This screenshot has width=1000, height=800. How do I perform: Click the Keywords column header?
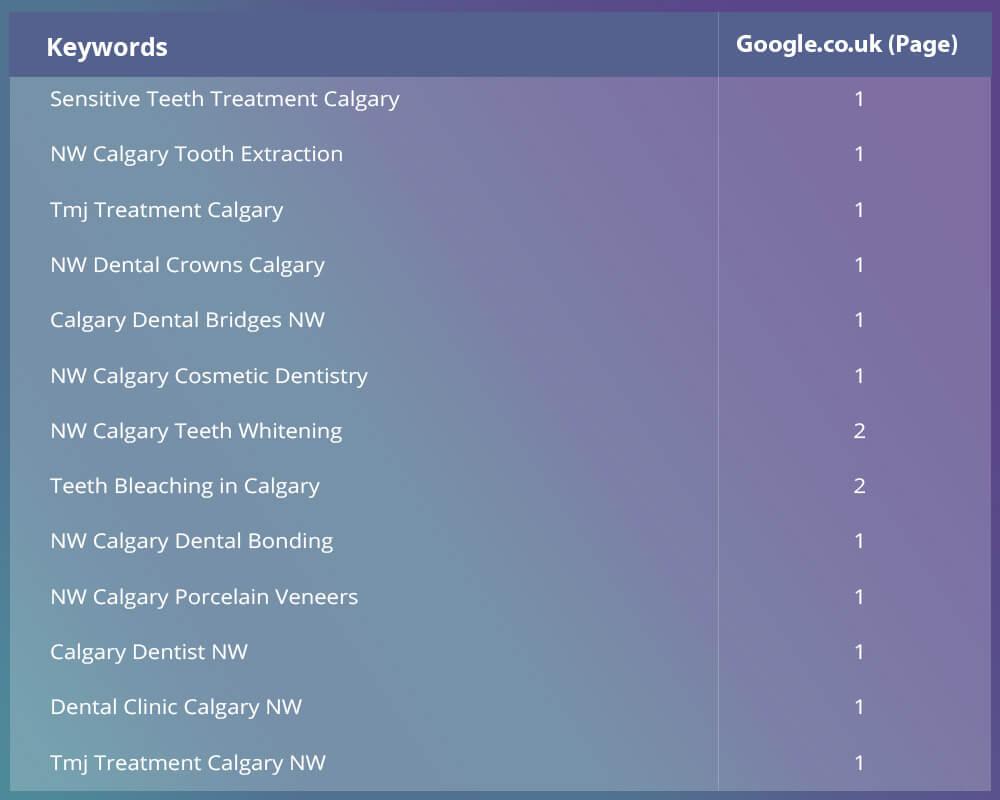pos(107,47)
